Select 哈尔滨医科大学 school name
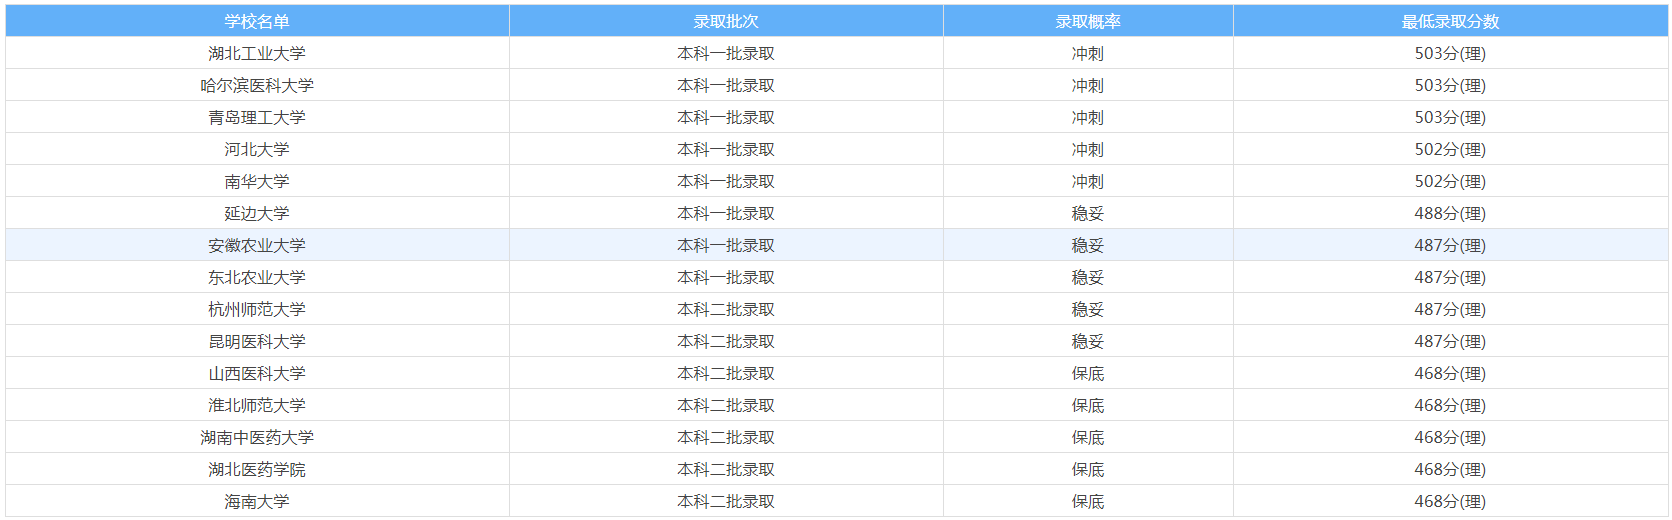 [257, 85]
